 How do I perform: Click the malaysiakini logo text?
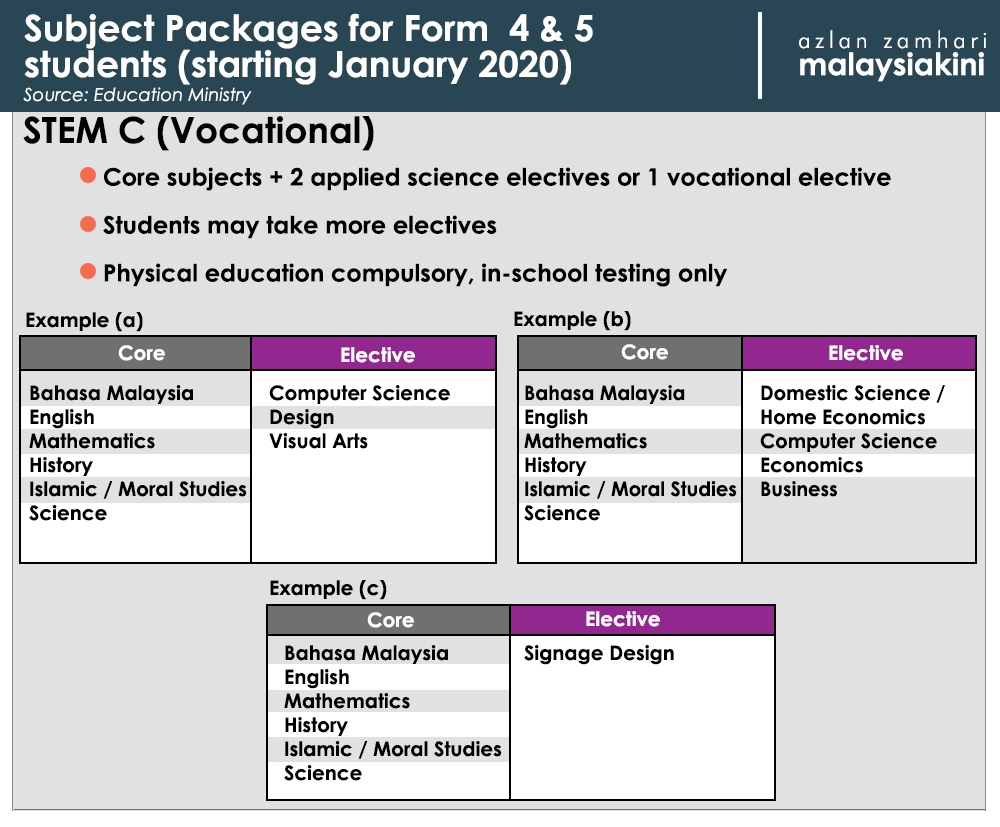point(892,66)
